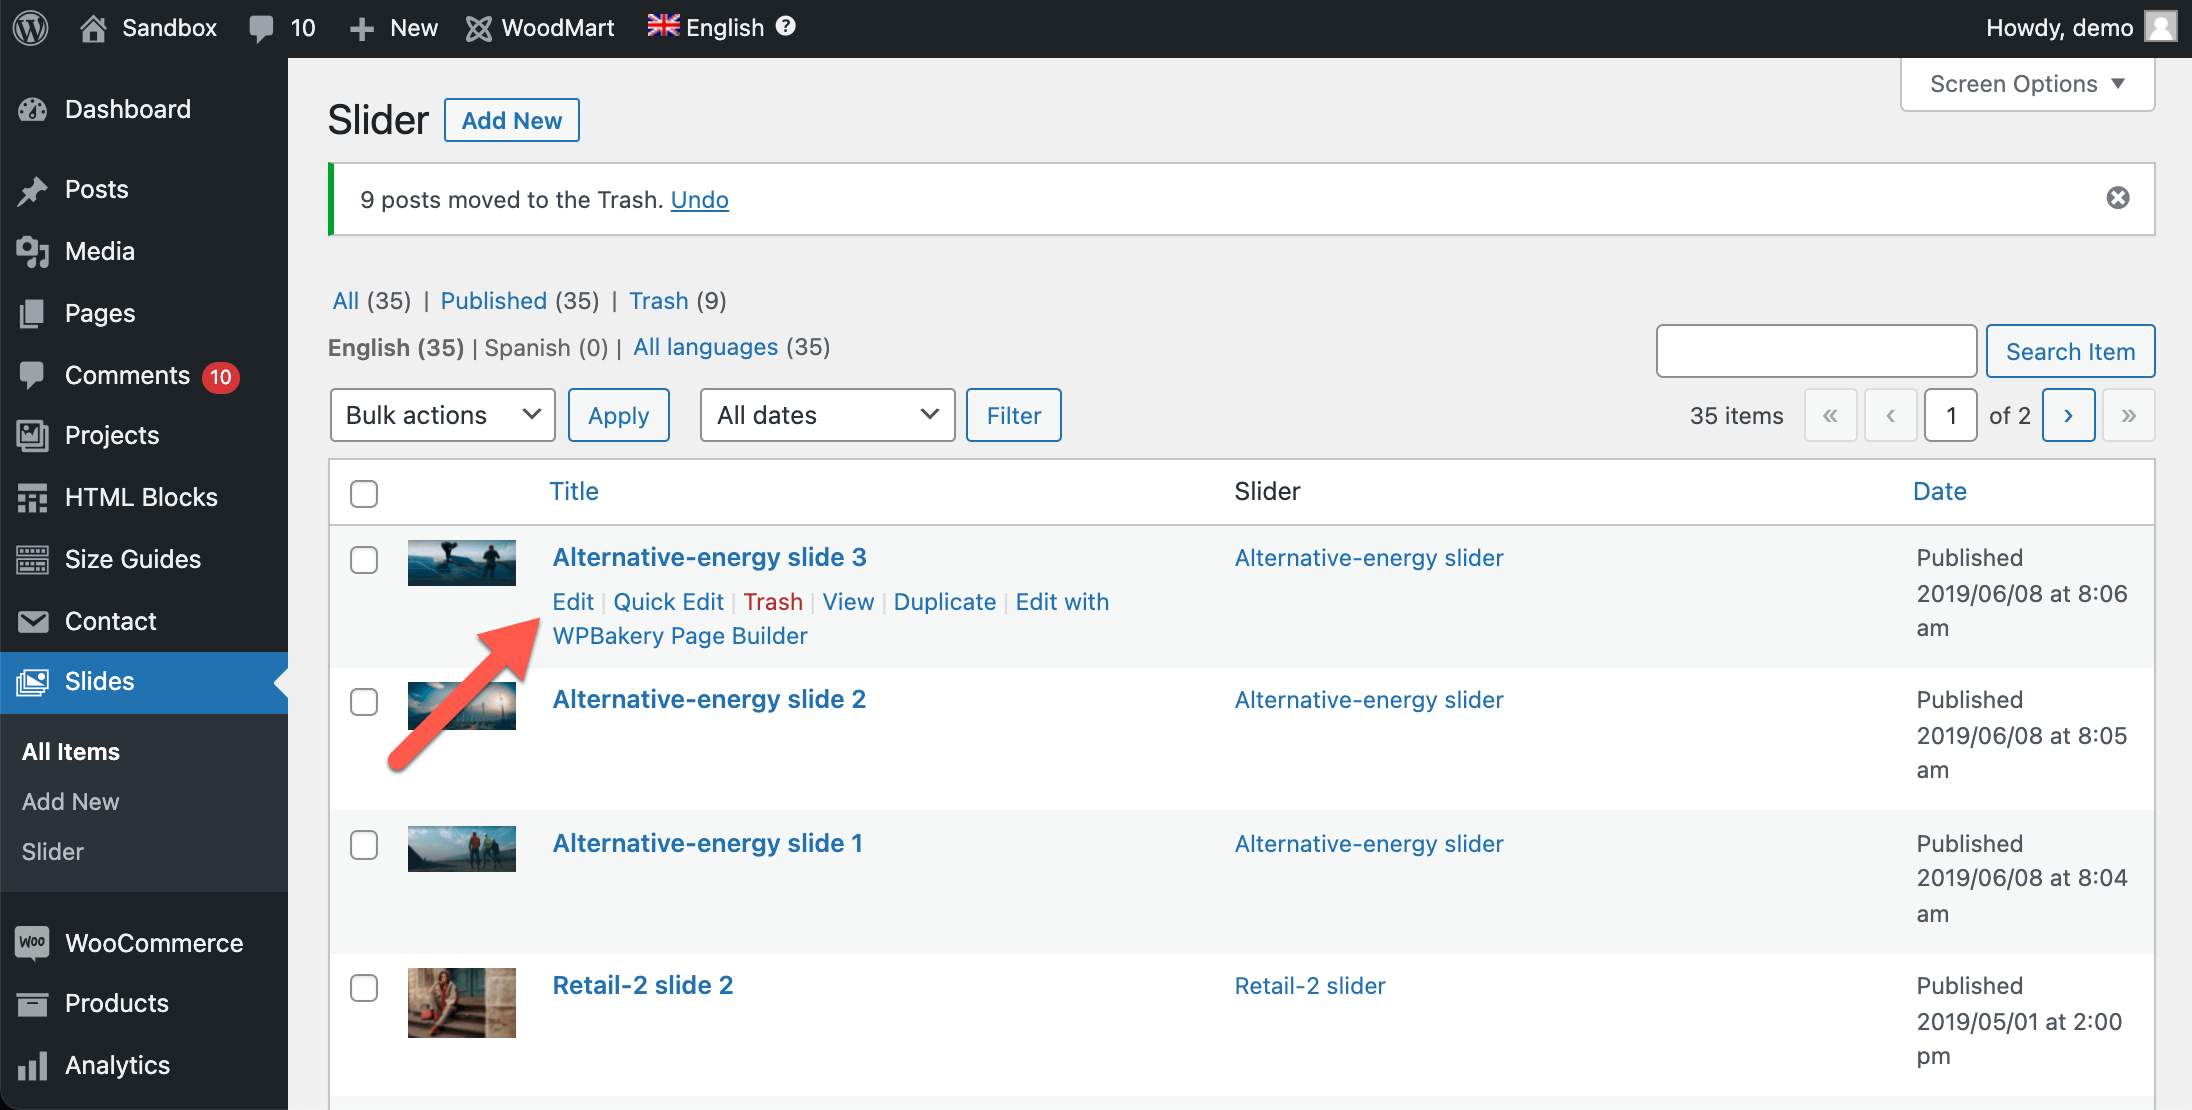Click Edit with WPBakery Page Builder link
The image size is (2192, 1110).
830,619
